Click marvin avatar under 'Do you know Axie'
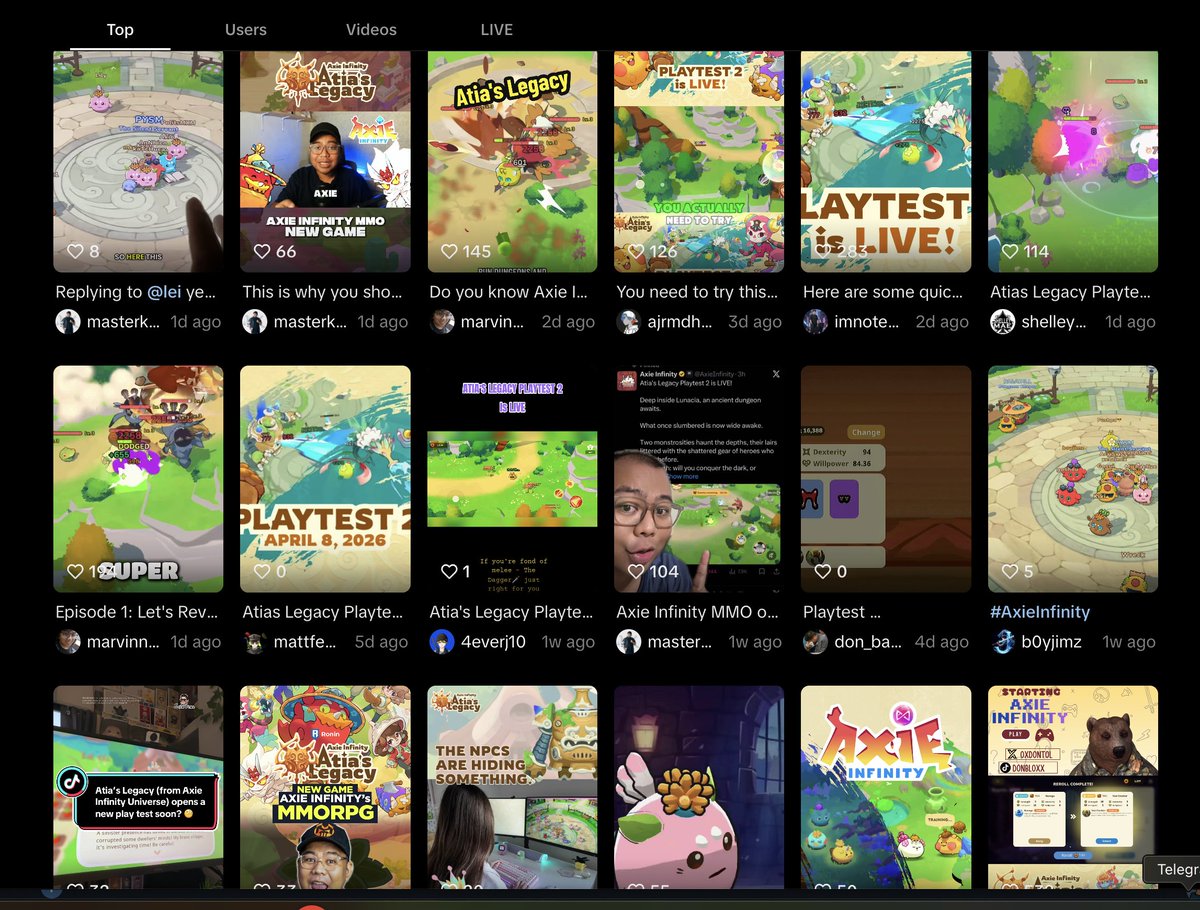The image size is (1200, 910). (x=442, y=322)
